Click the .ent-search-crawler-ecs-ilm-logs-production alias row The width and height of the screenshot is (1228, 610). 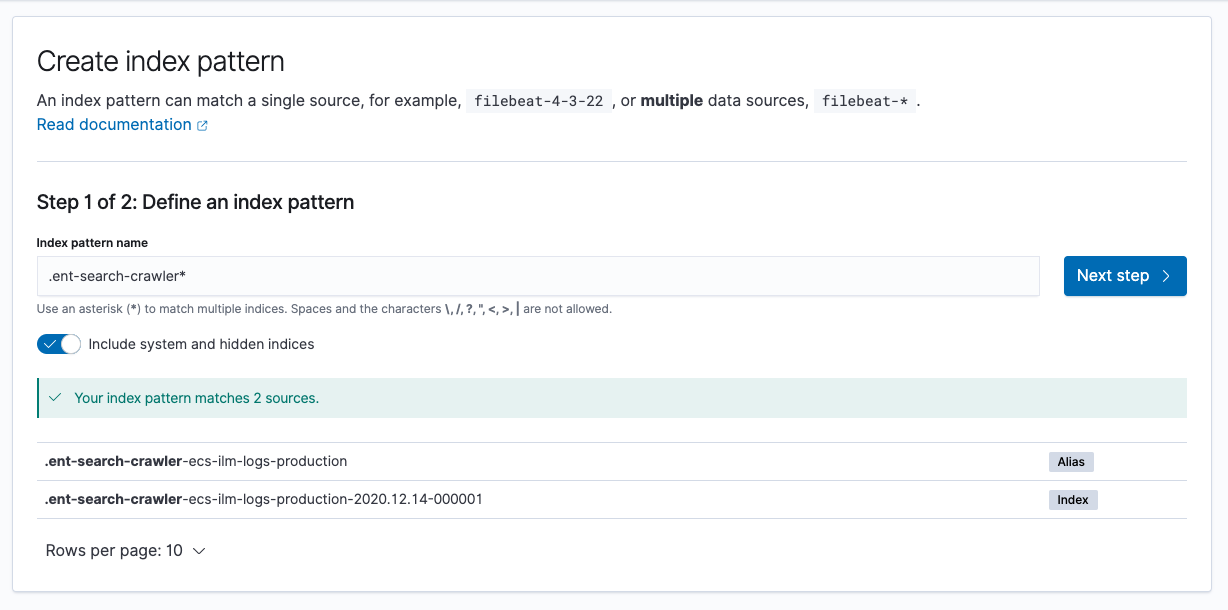click(x=195, y=461)
